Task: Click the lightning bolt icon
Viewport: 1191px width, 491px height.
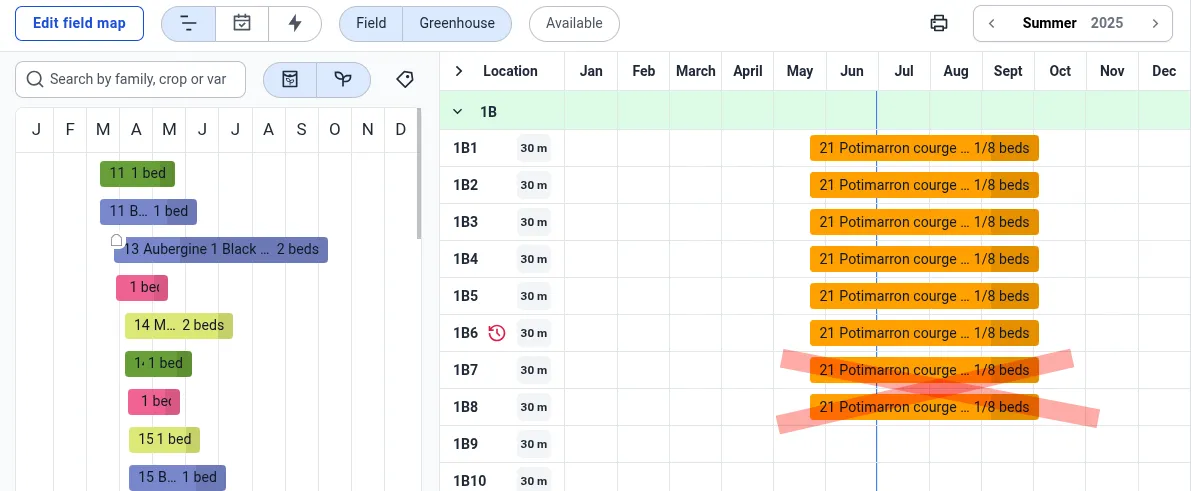Action: pyautogui.click(x=294, y=24)
